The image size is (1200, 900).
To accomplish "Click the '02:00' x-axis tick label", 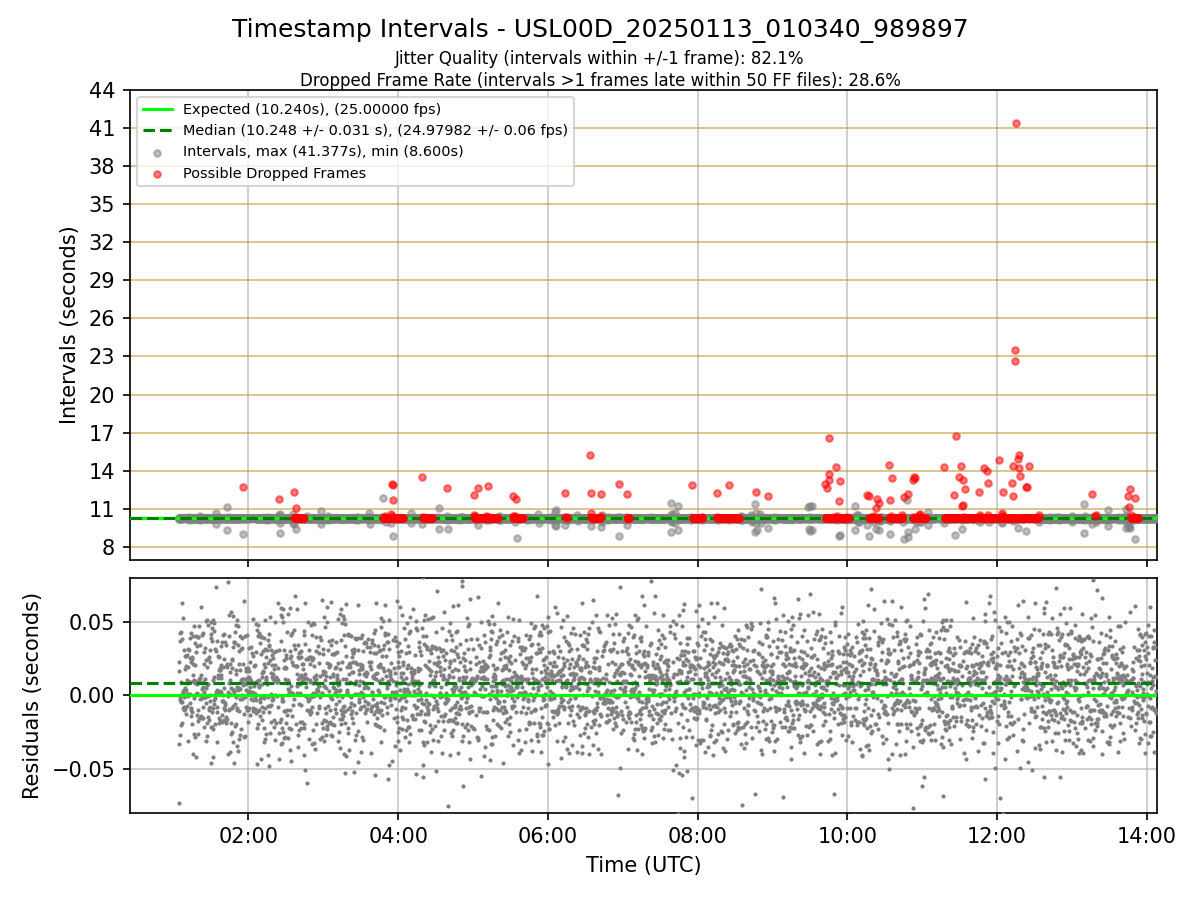I will click(248, 835).
